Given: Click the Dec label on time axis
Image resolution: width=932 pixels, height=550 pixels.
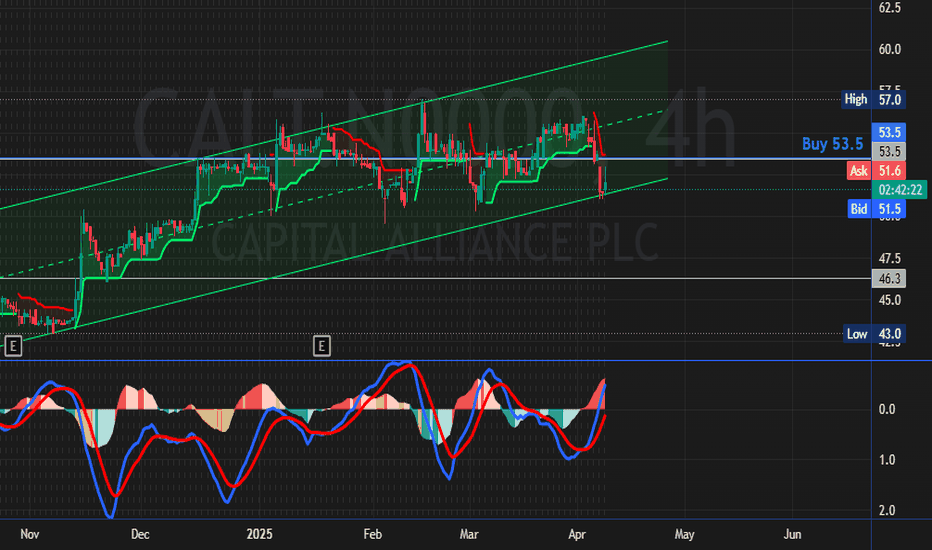Looking at the screenshot, I should [x=140, y=535].
